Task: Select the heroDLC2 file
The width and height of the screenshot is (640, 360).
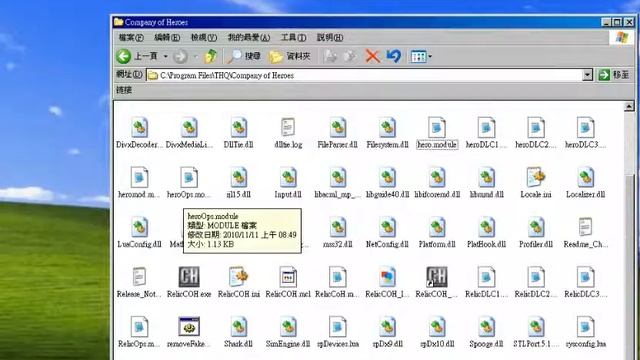Action: [536, 133]
